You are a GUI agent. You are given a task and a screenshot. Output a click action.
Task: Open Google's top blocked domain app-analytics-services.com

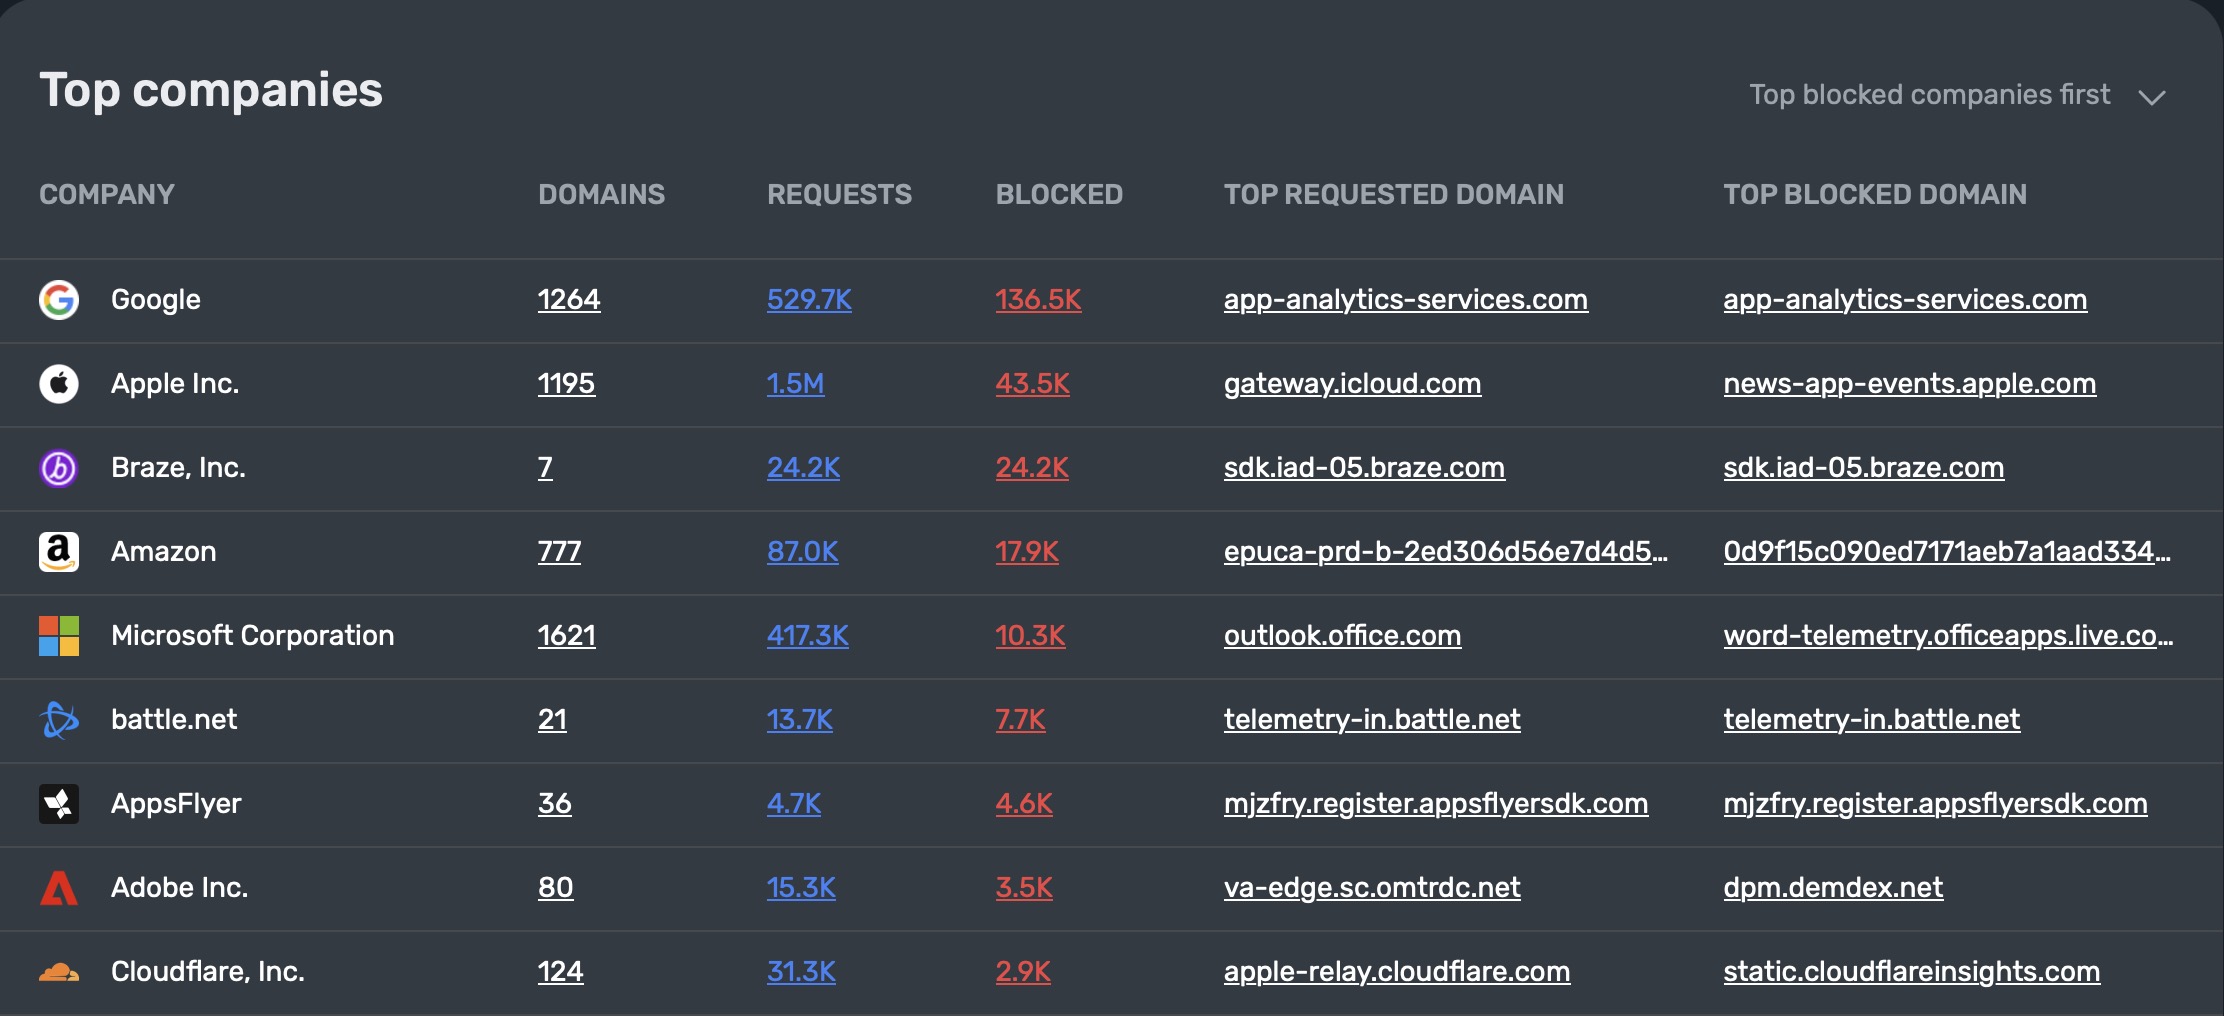1905,300
